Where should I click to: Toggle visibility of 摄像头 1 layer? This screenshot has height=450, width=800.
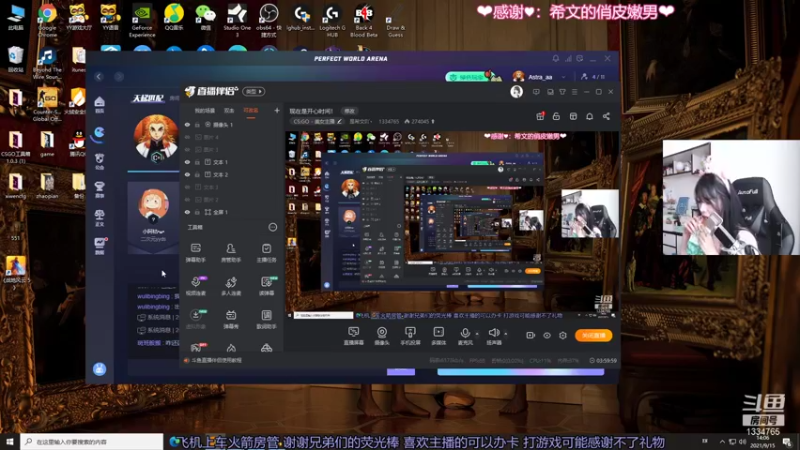click(187, 124)
